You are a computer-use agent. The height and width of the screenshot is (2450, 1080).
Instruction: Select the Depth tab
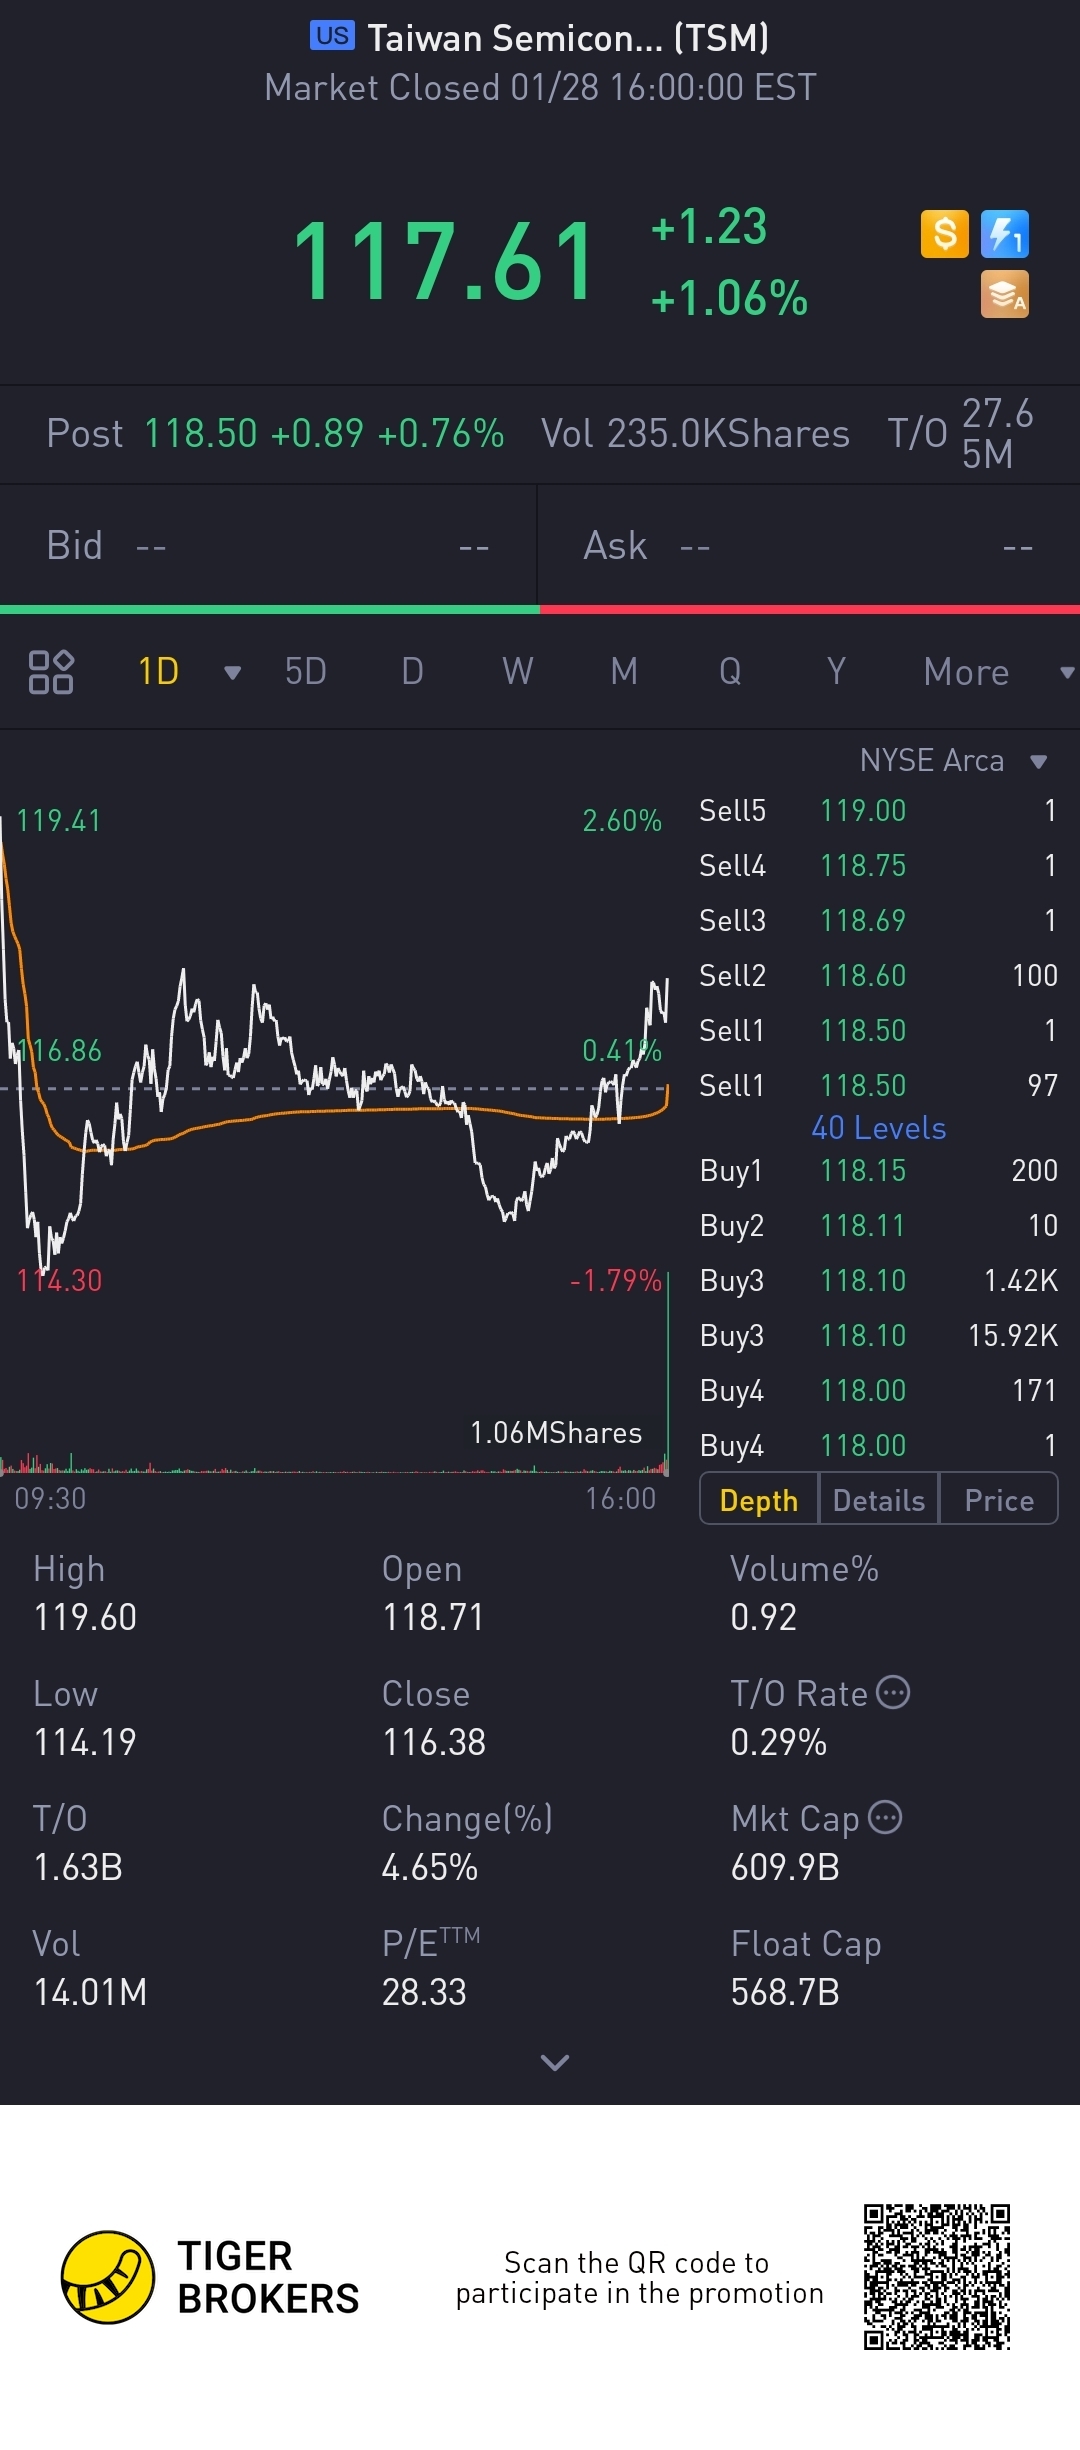point(759,1500)
